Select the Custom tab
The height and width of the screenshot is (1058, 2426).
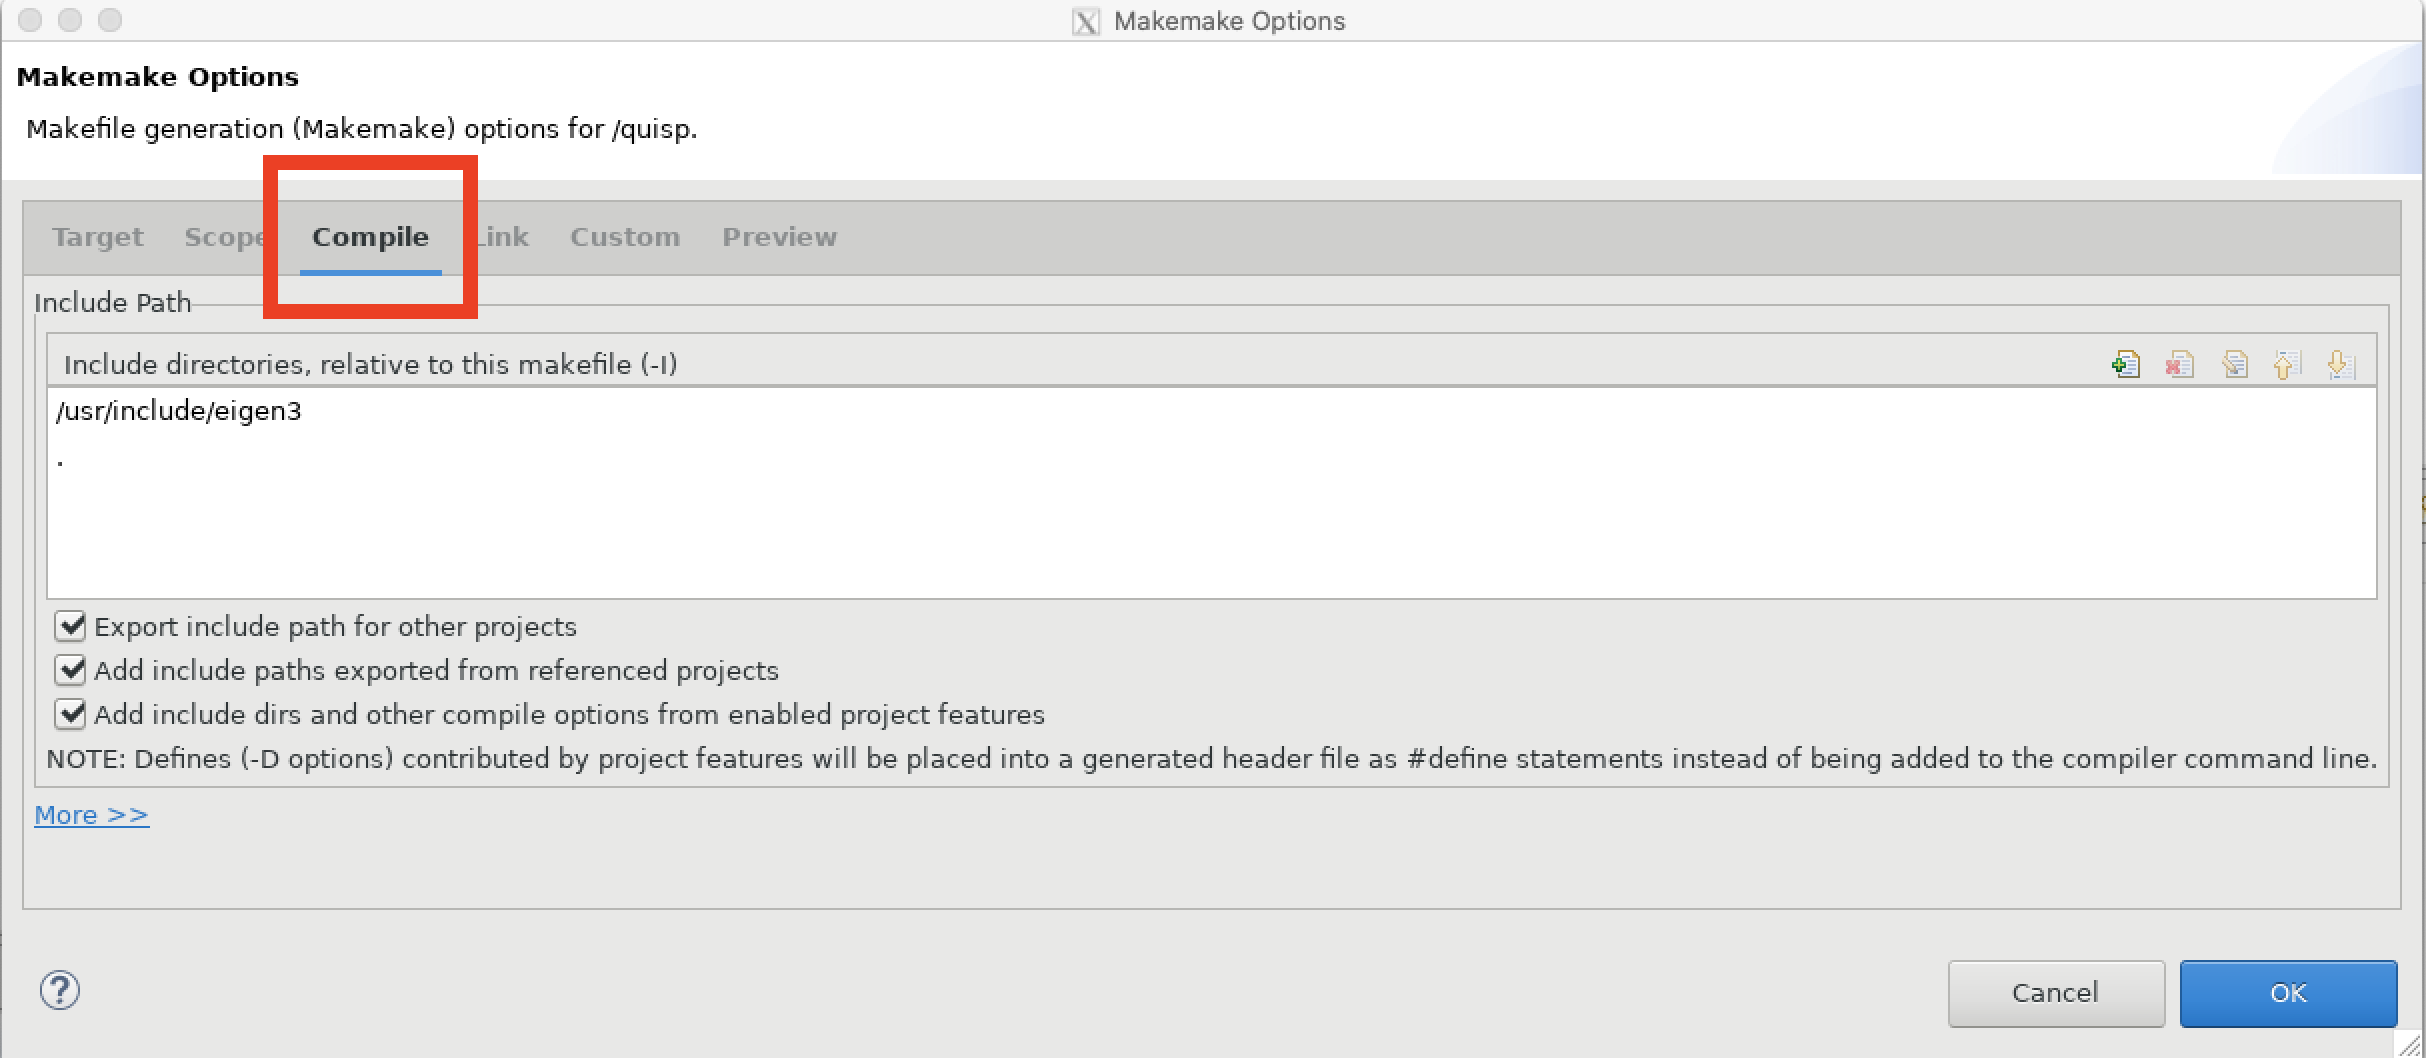tap(625, 237)
